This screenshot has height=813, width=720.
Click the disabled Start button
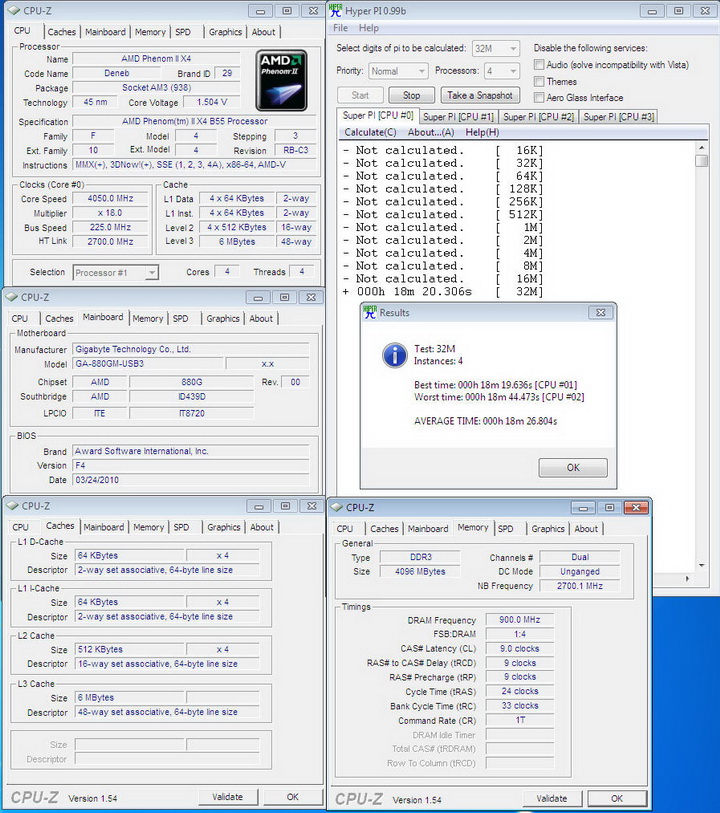pos(360,95)
